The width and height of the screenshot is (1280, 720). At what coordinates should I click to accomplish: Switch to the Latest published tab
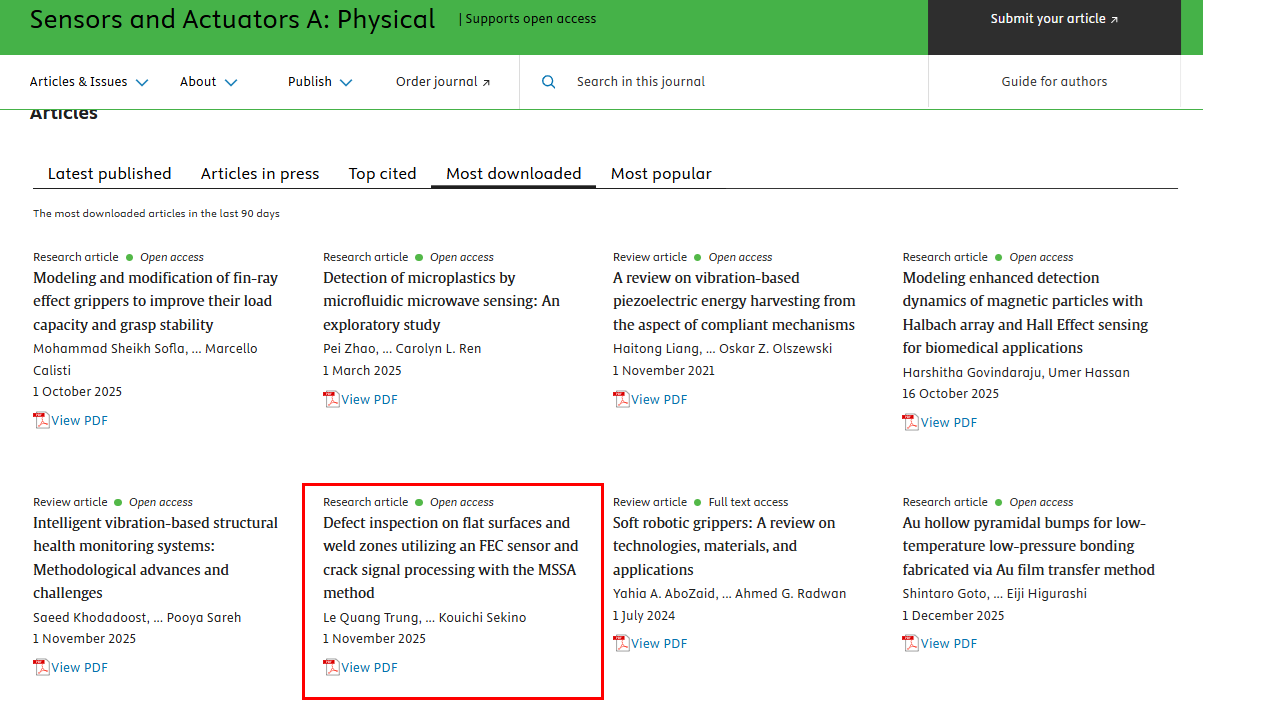click(109, 174)
